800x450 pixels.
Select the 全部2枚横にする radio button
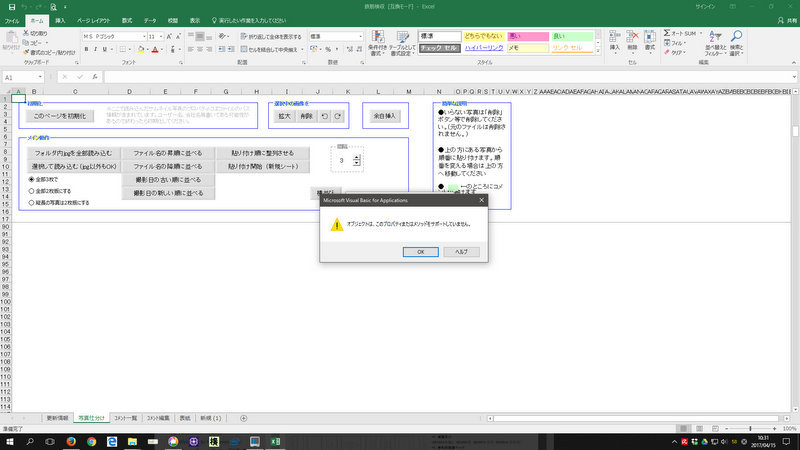click(x=31, y=189)
